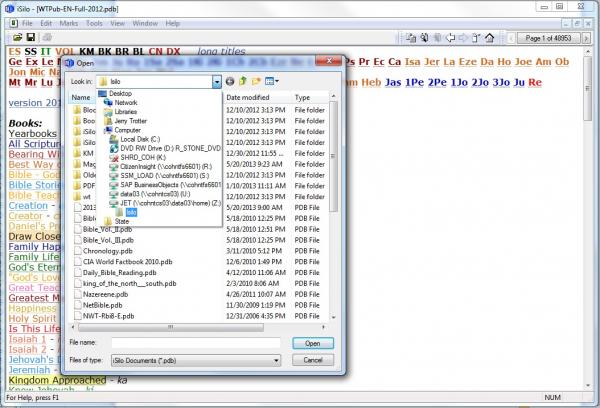Click the File name input field
The width and height of the screenshot is (600, 408).
pyautogui.click(x=194, y=343)
